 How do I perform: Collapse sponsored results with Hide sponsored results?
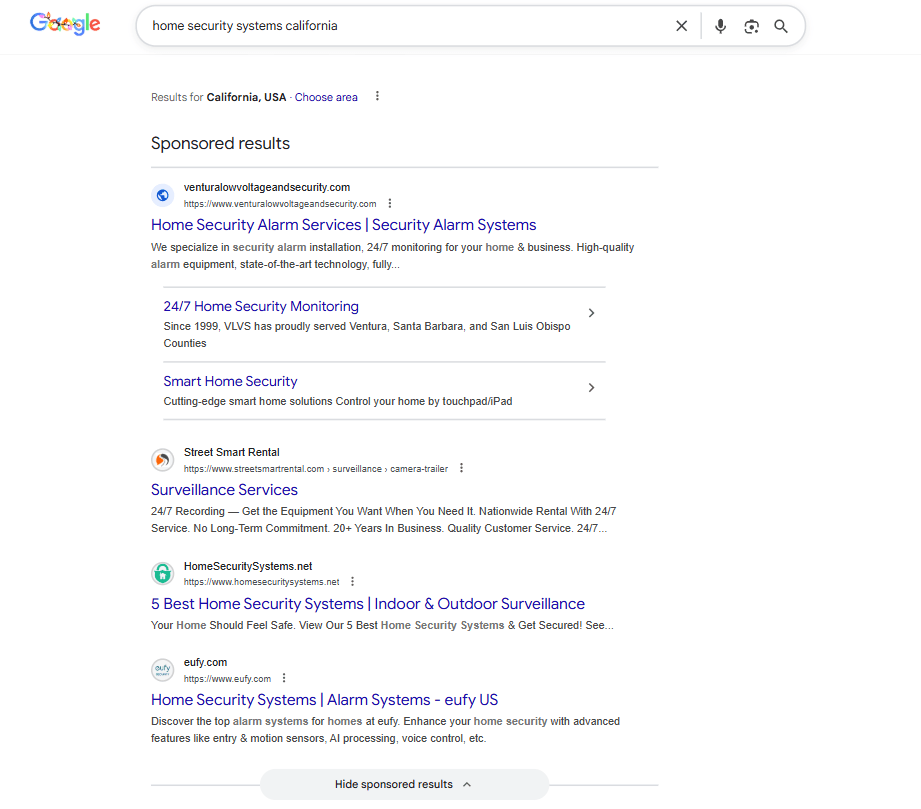[404, 784]
